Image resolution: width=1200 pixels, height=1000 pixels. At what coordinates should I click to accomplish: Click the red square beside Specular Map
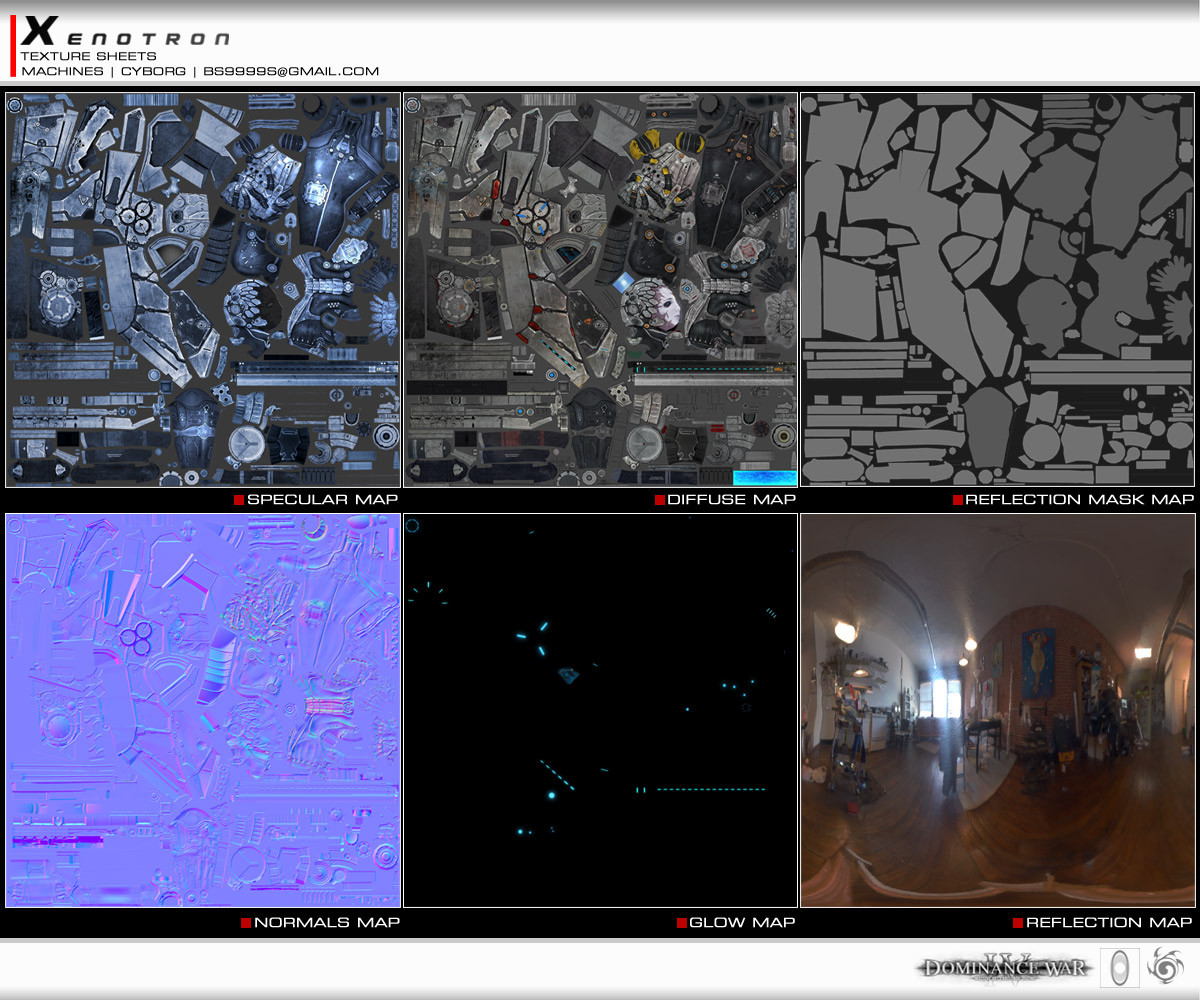pos(239,500)
